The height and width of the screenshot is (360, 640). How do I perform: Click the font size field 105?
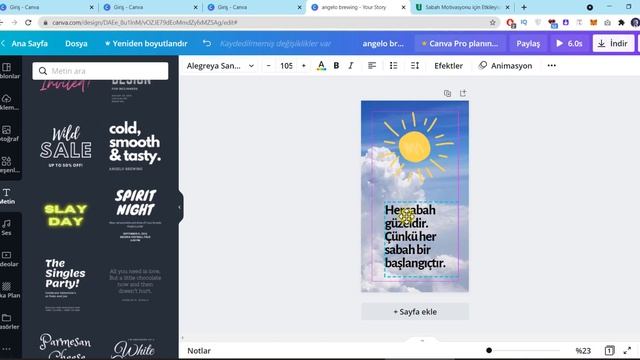click(x=286, y=66)
